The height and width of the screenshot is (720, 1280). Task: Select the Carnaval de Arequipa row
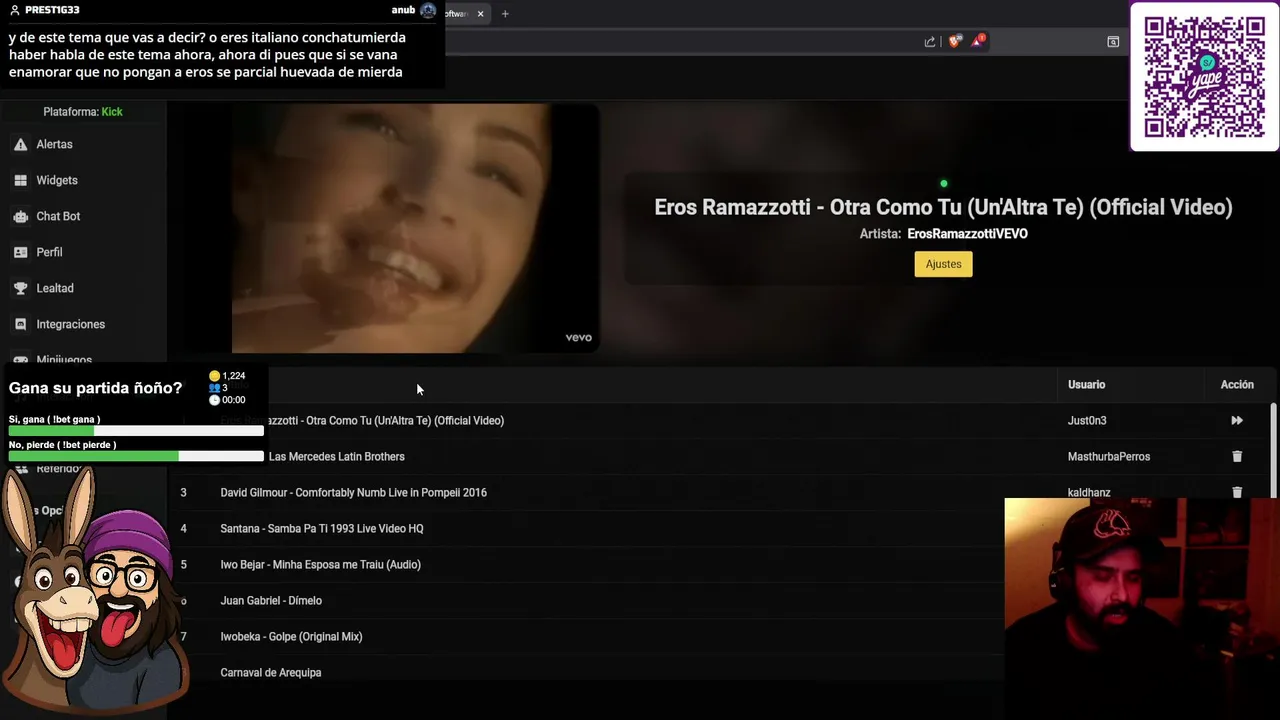[x=586, y=672]
